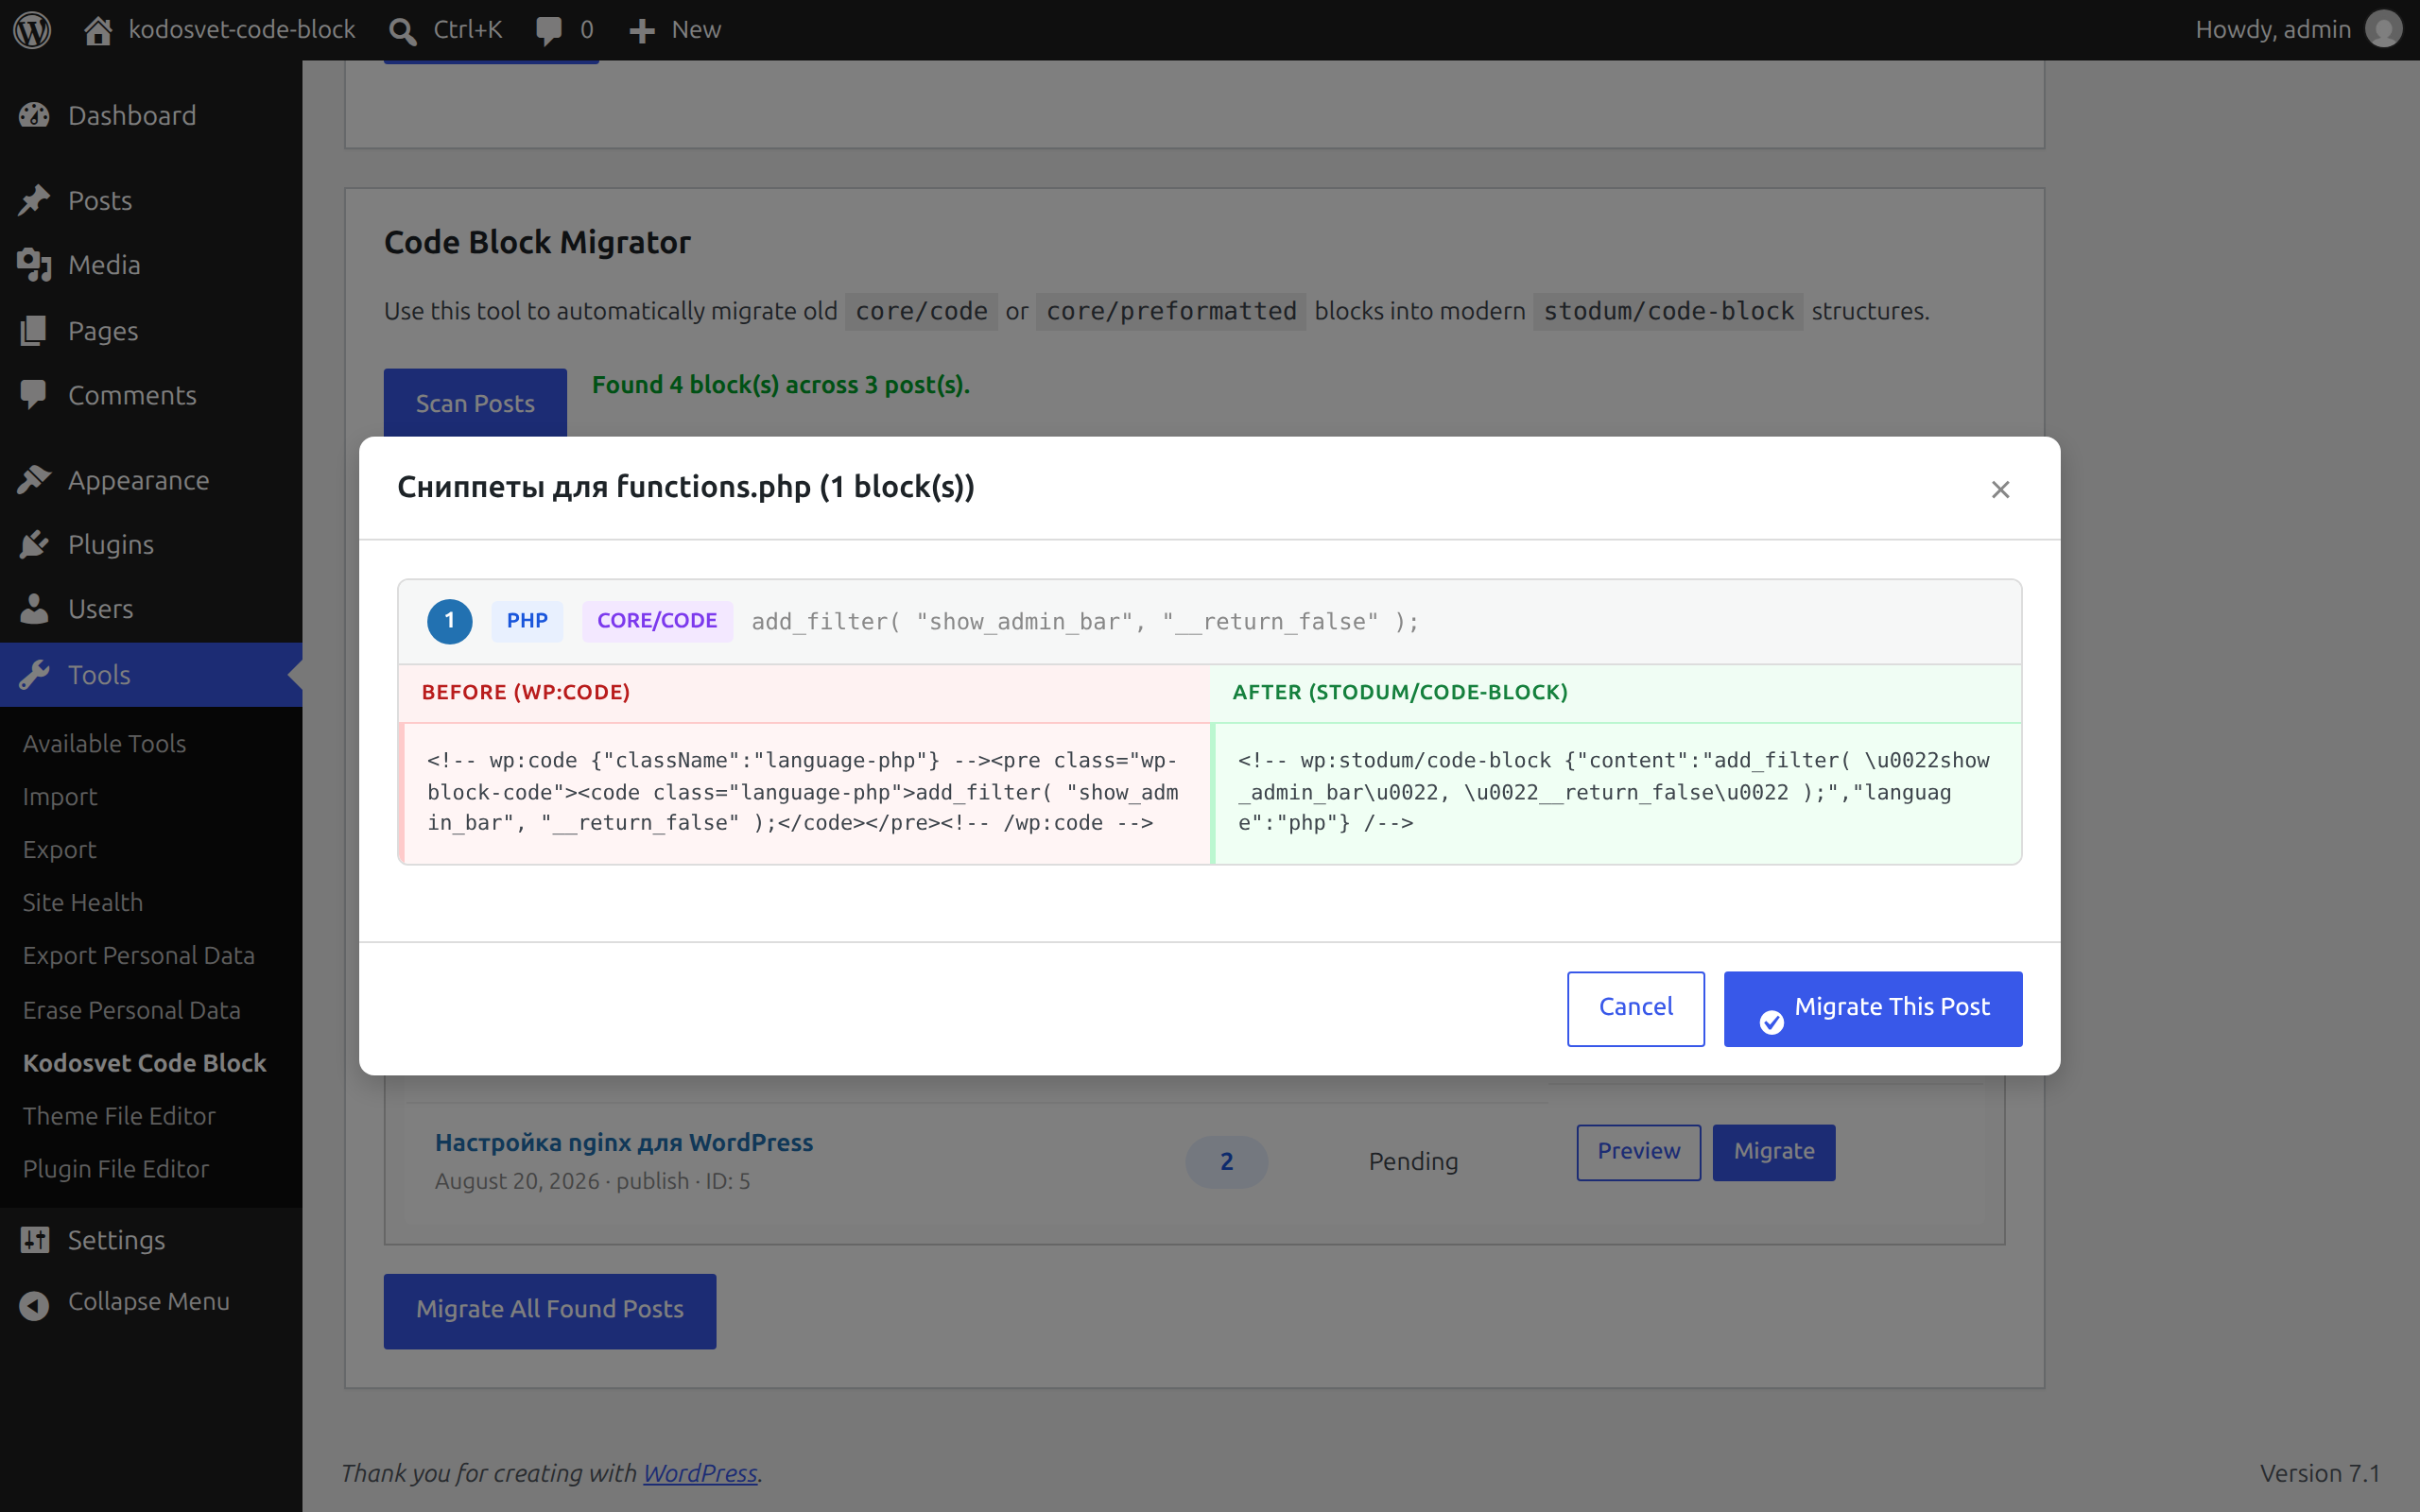Click the Version 7.1 footer text
Image resolution: width=2420 pixels, height=1512 pixels.
(x=2320, y=1473)
